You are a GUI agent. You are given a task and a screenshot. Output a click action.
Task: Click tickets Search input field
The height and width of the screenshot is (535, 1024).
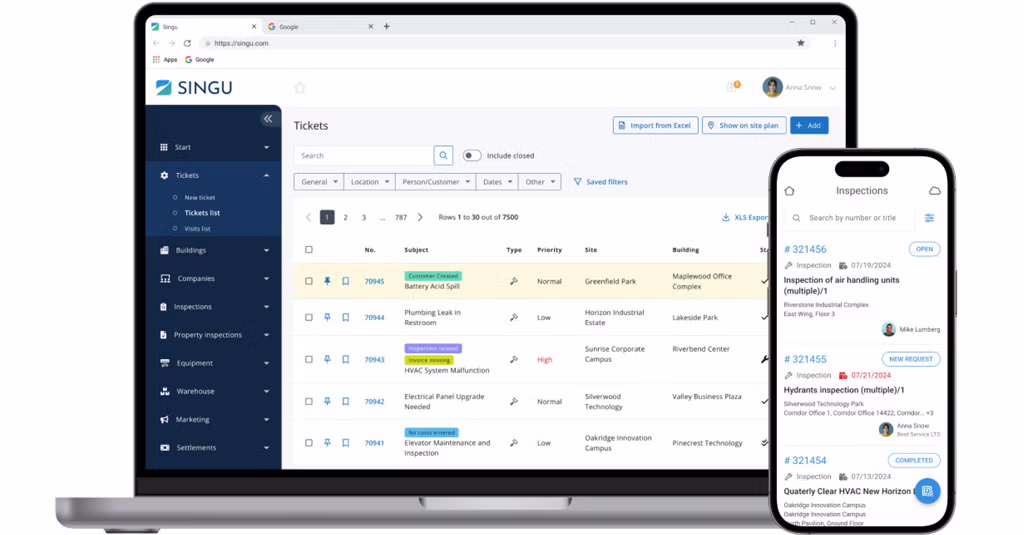tap(364, 155)
